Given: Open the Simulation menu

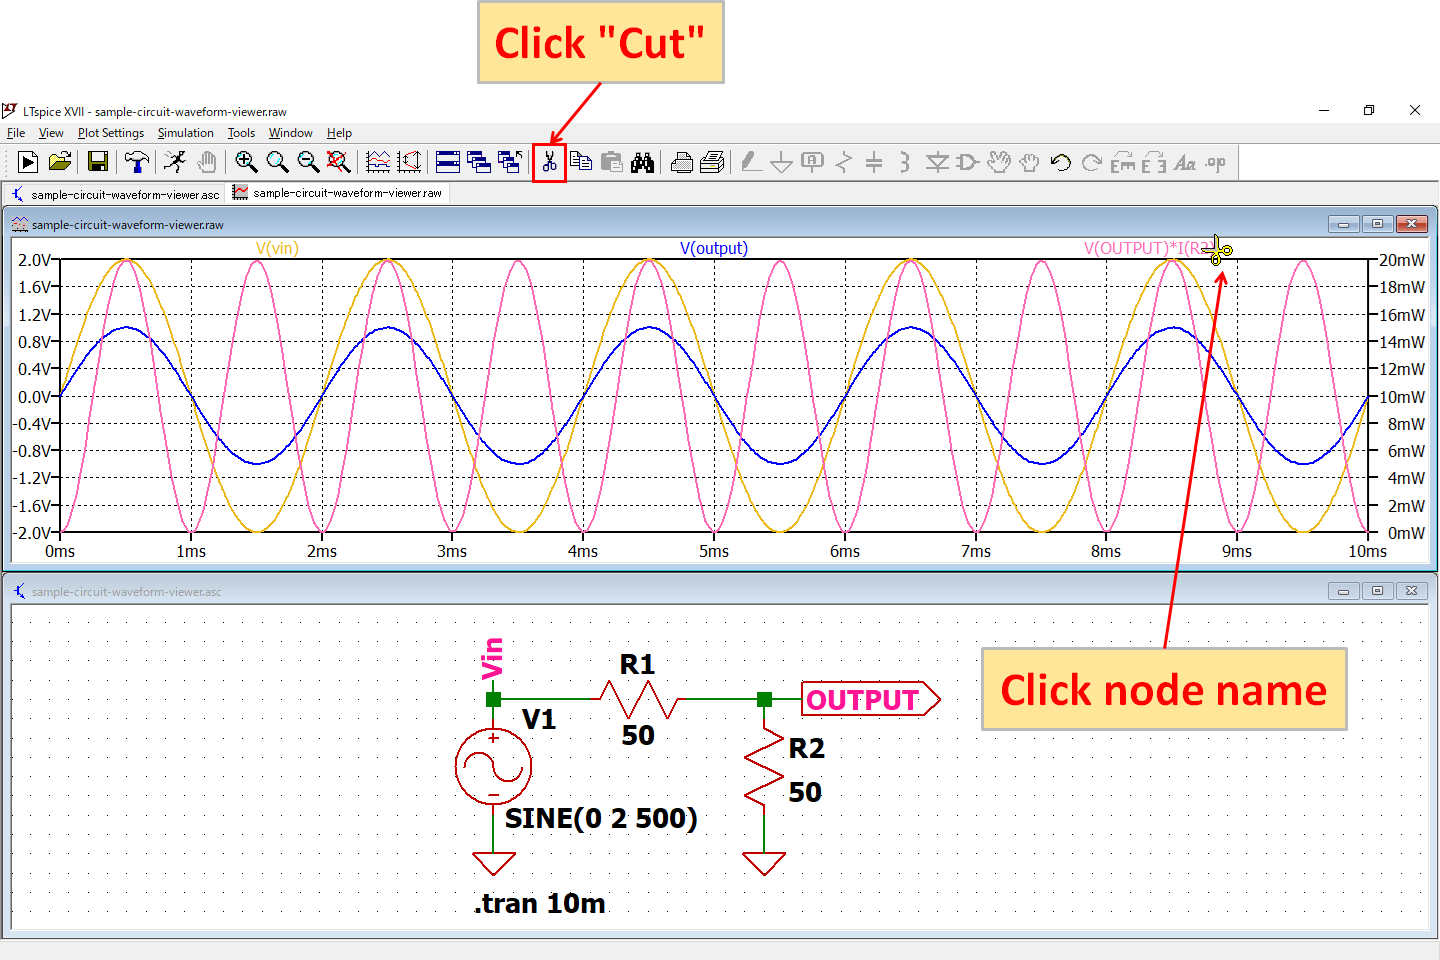Looking at the screenshot, I should pos(185,132).
